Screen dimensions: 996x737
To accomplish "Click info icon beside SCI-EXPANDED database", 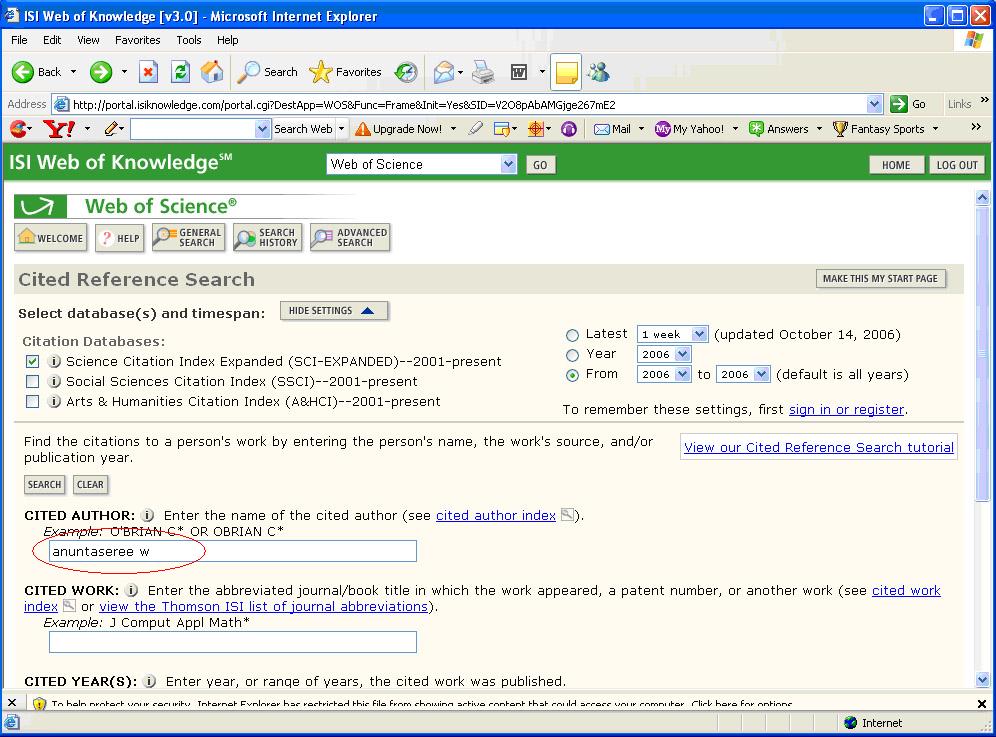I will (55, 362).
